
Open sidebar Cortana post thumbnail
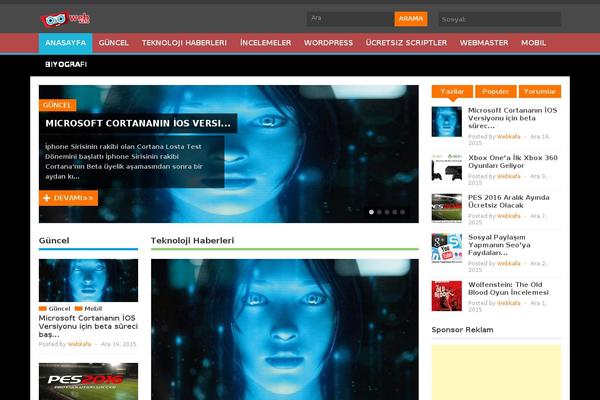point(447,122)
